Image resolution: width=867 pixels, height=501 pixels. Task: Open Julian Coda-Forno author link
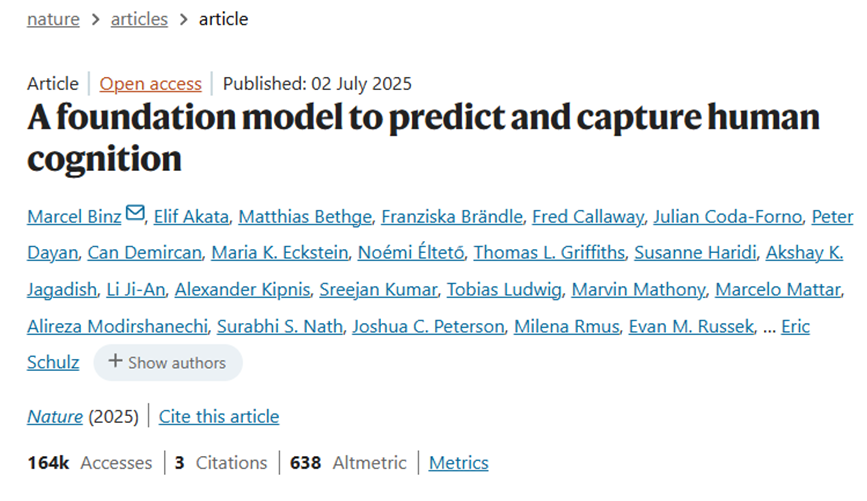728,216
